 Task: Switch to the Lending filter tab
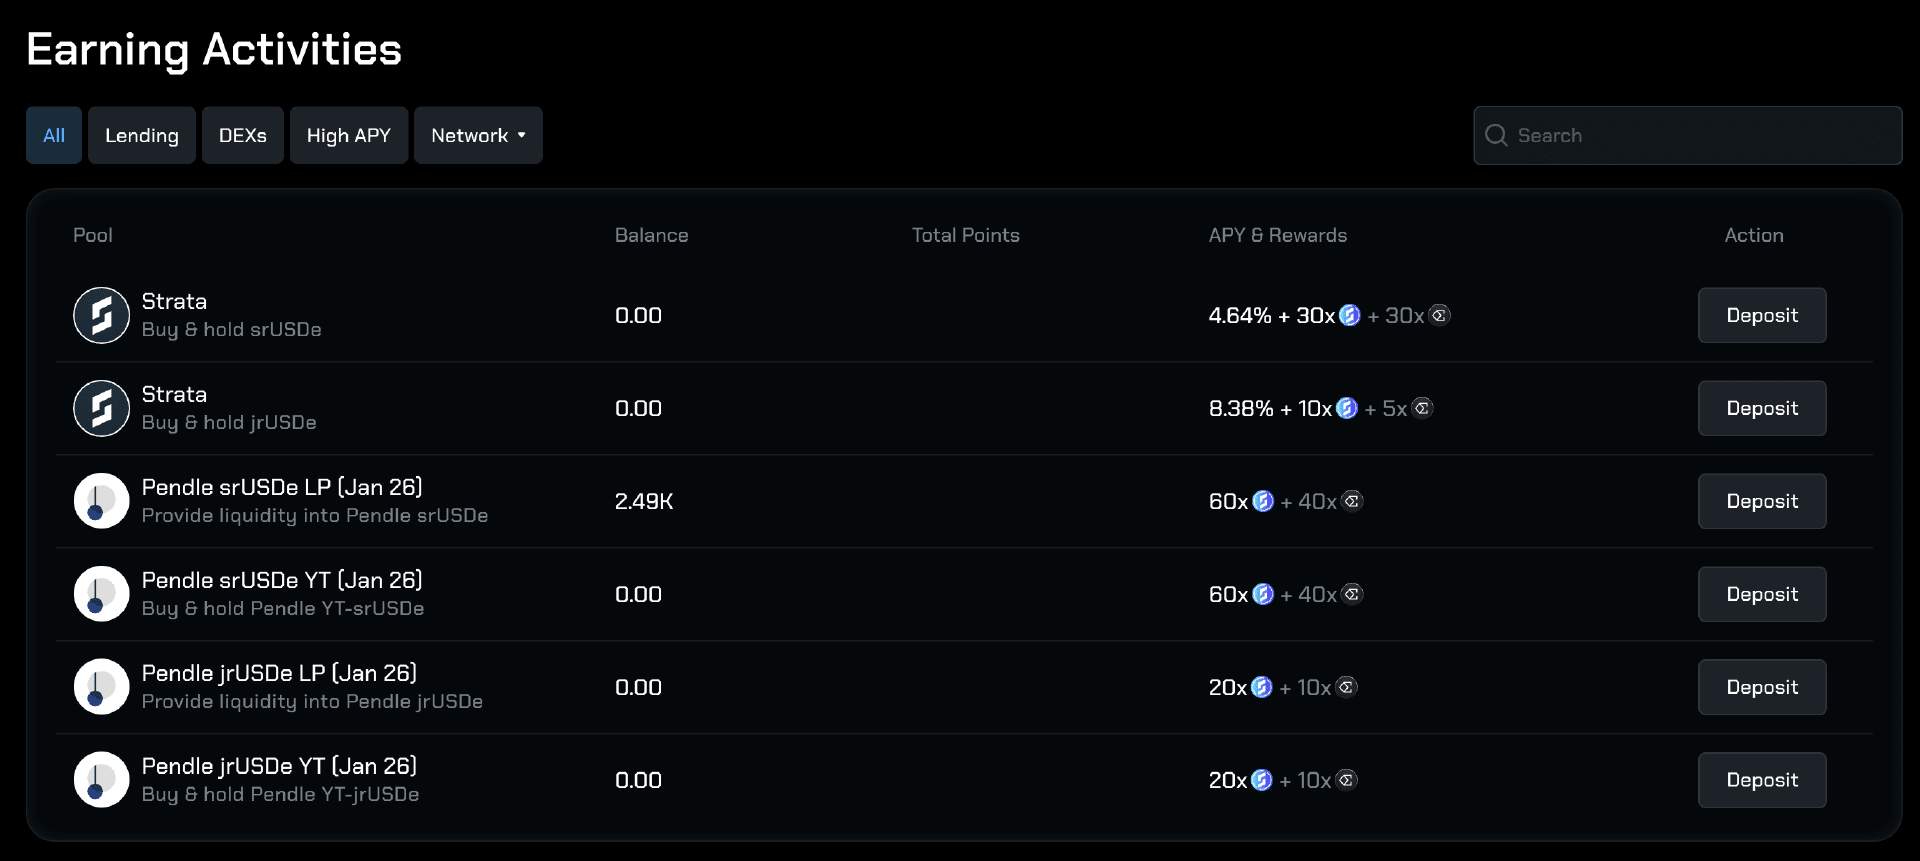point(142,135)
